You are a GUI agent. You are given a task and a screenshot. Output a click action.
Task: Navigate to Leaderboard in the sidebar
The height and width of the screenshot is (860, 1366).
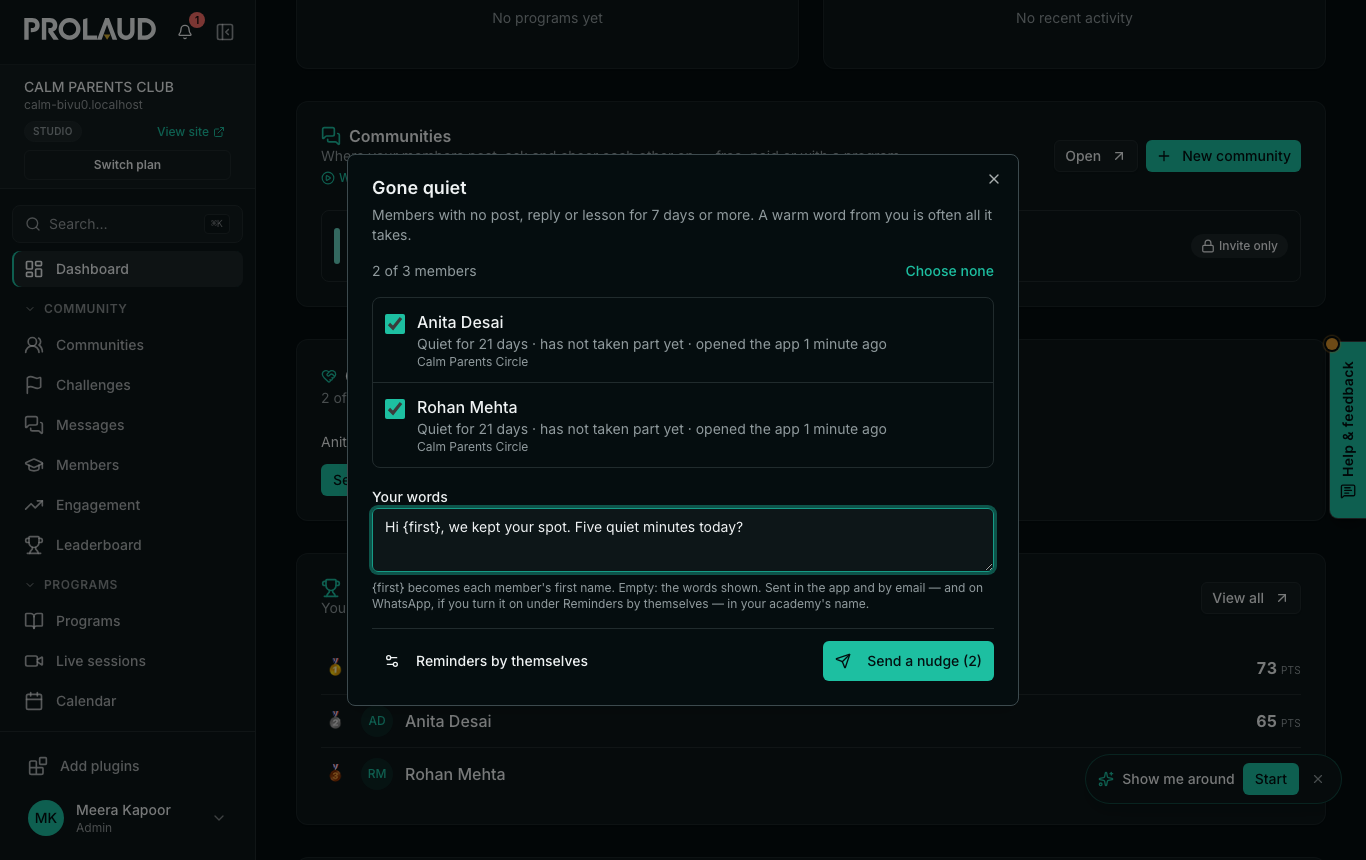point(127,545)
